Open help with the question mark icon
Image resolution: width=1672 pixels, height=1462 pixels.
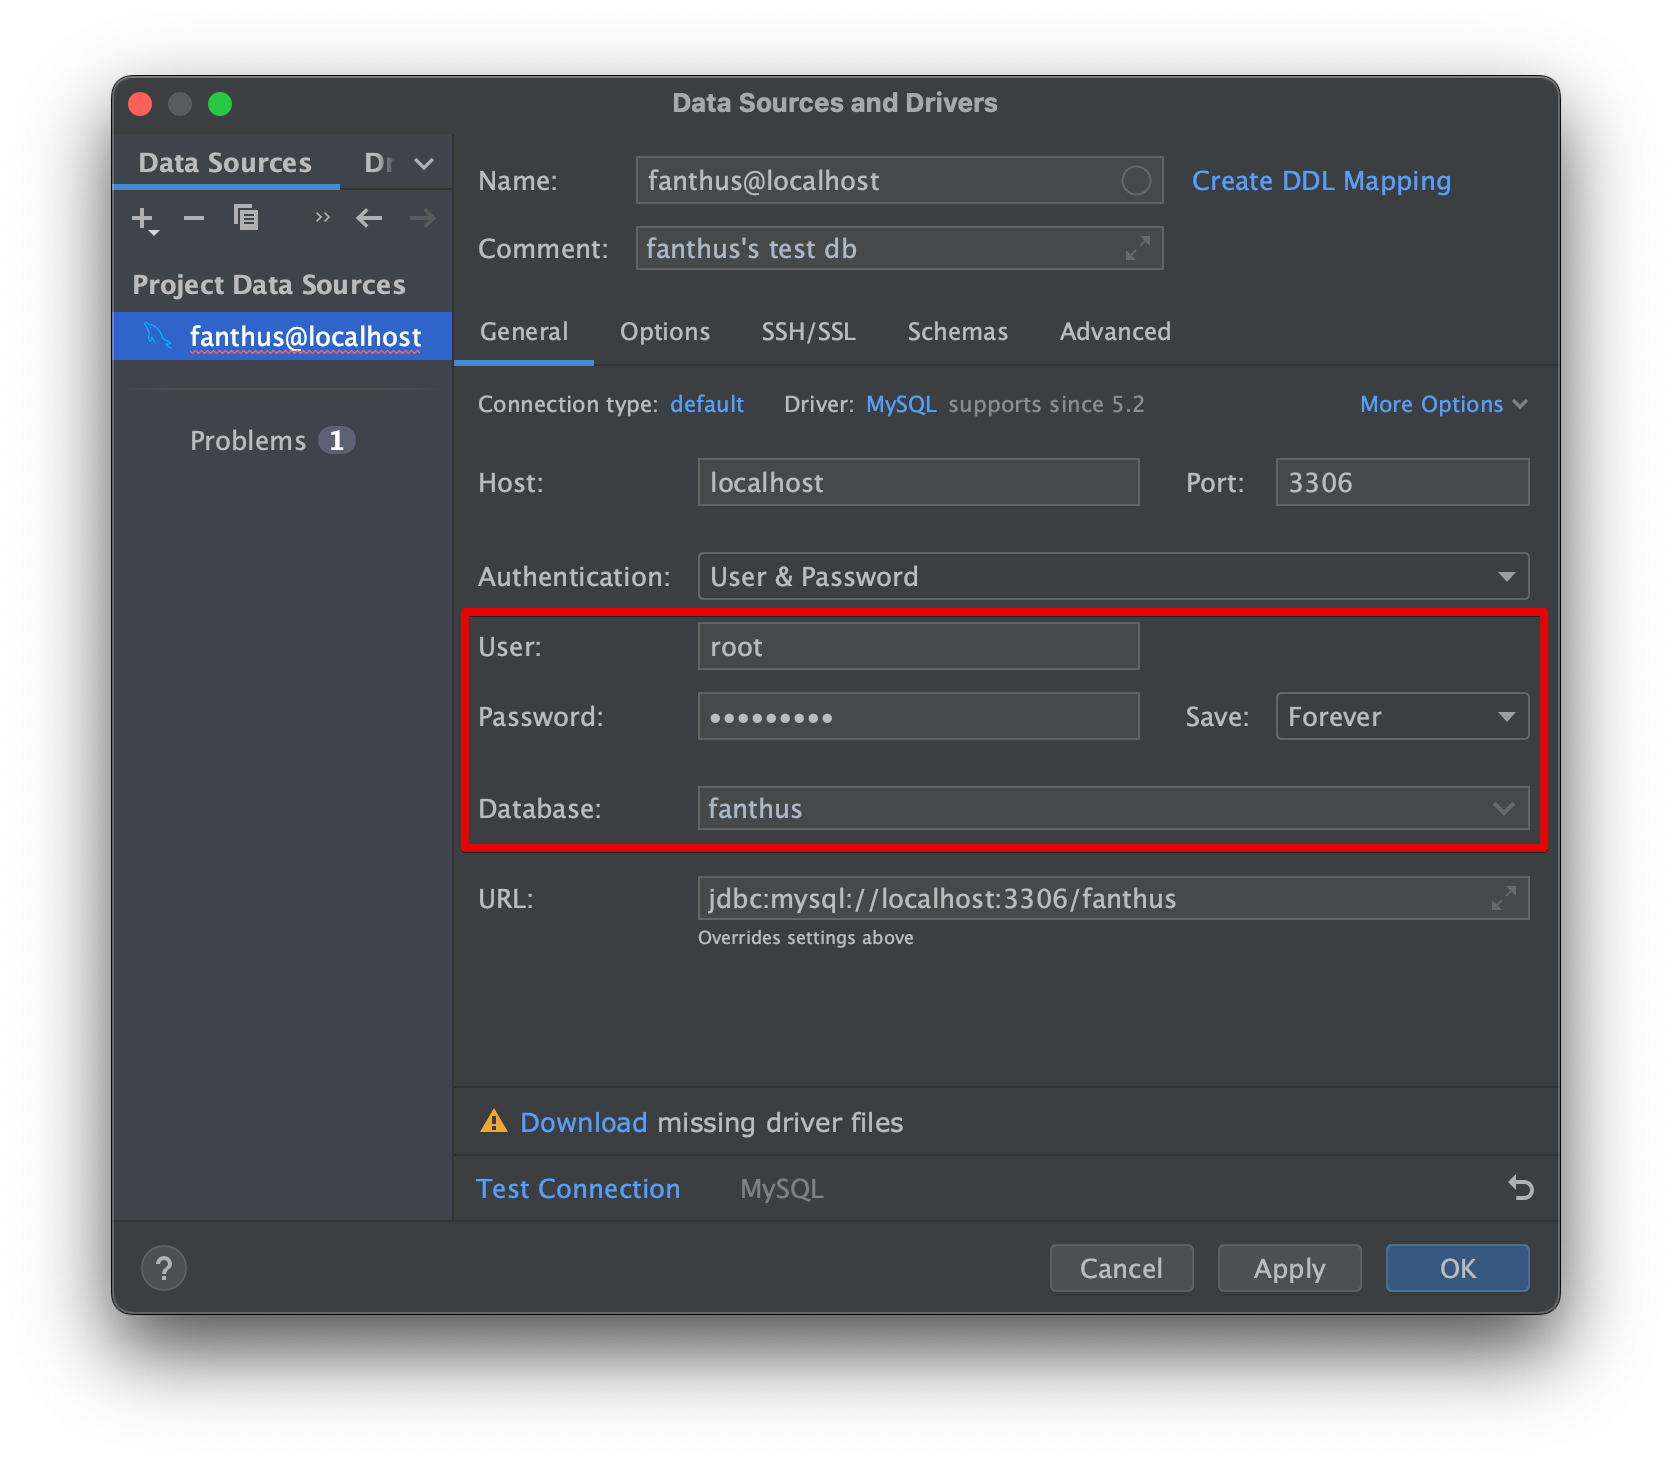[164, 1268]
